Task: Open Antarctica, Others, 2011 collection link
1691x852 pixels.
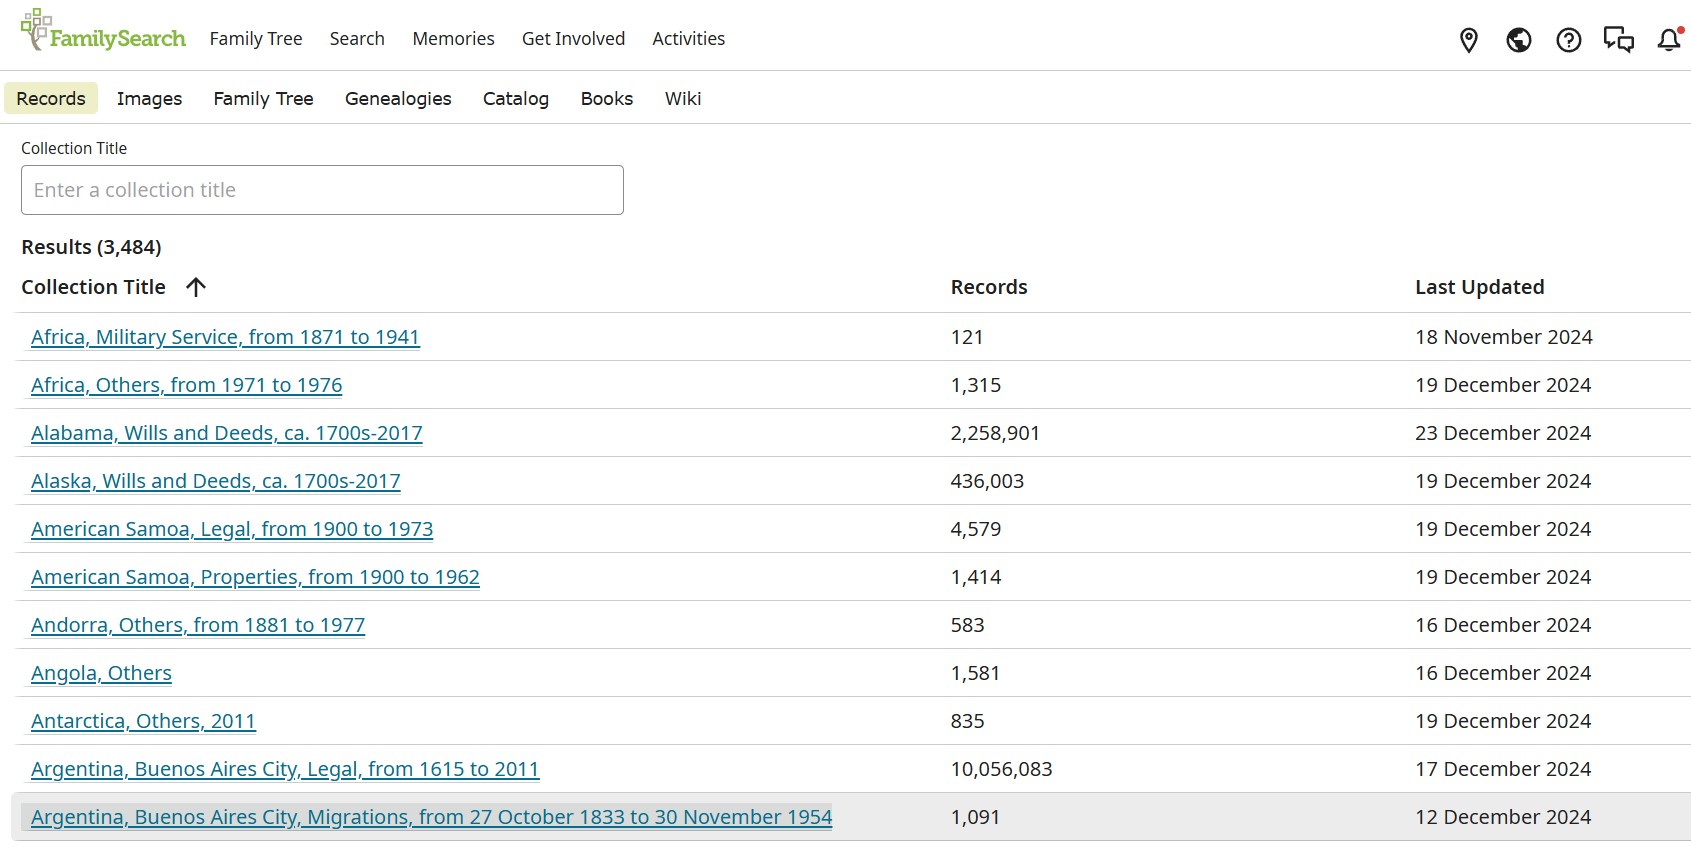Action: 143,722
